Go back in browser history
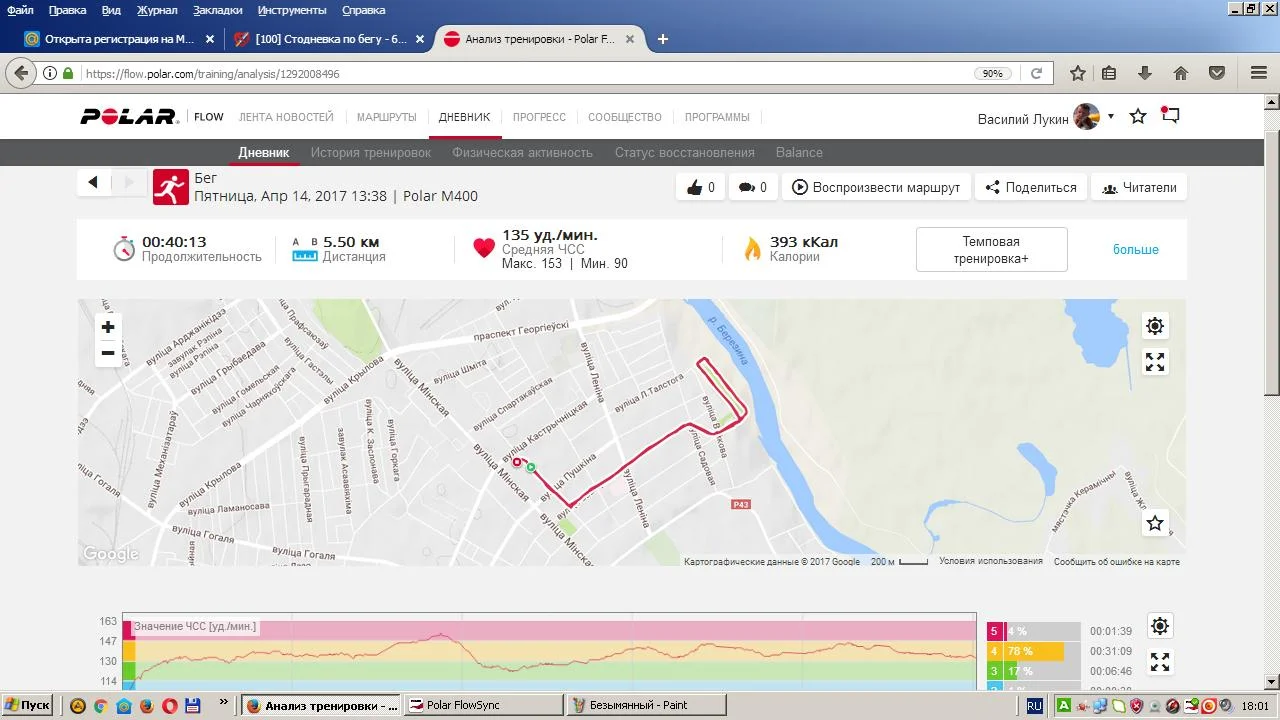1280x720 pixels. point(19,73)
